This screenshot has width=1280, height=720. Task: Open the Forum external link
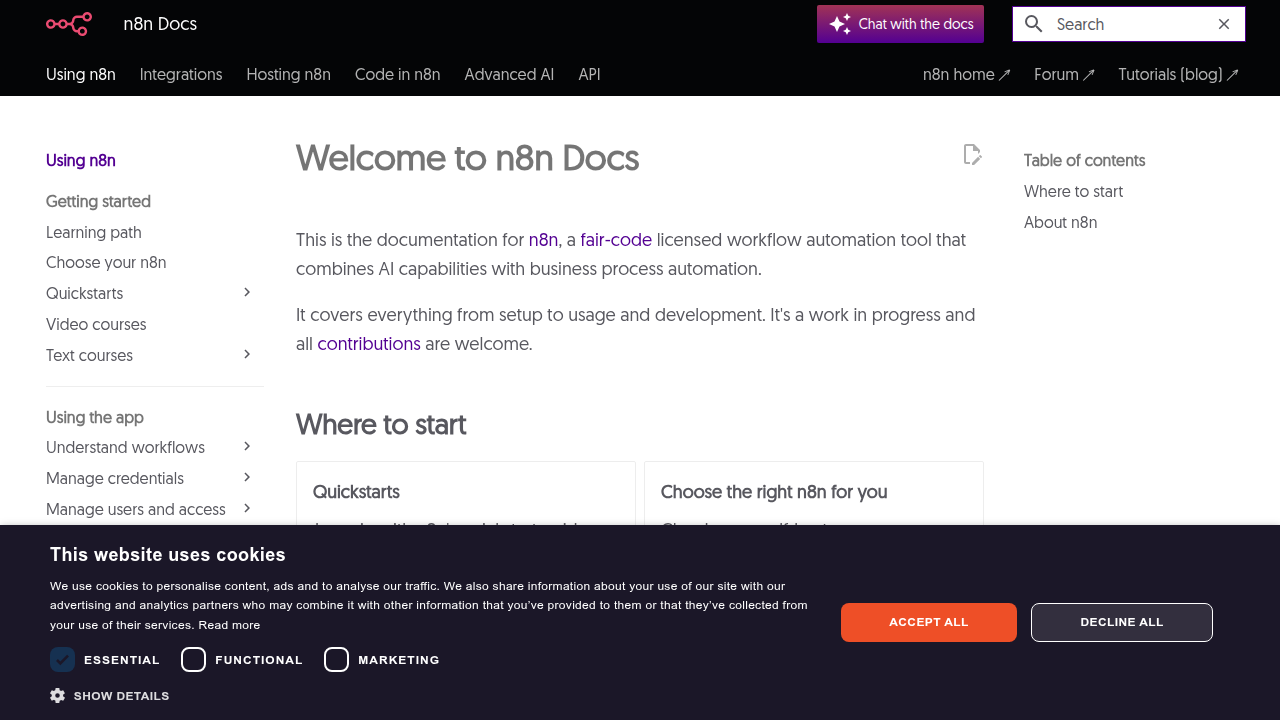coord(1065,74)
